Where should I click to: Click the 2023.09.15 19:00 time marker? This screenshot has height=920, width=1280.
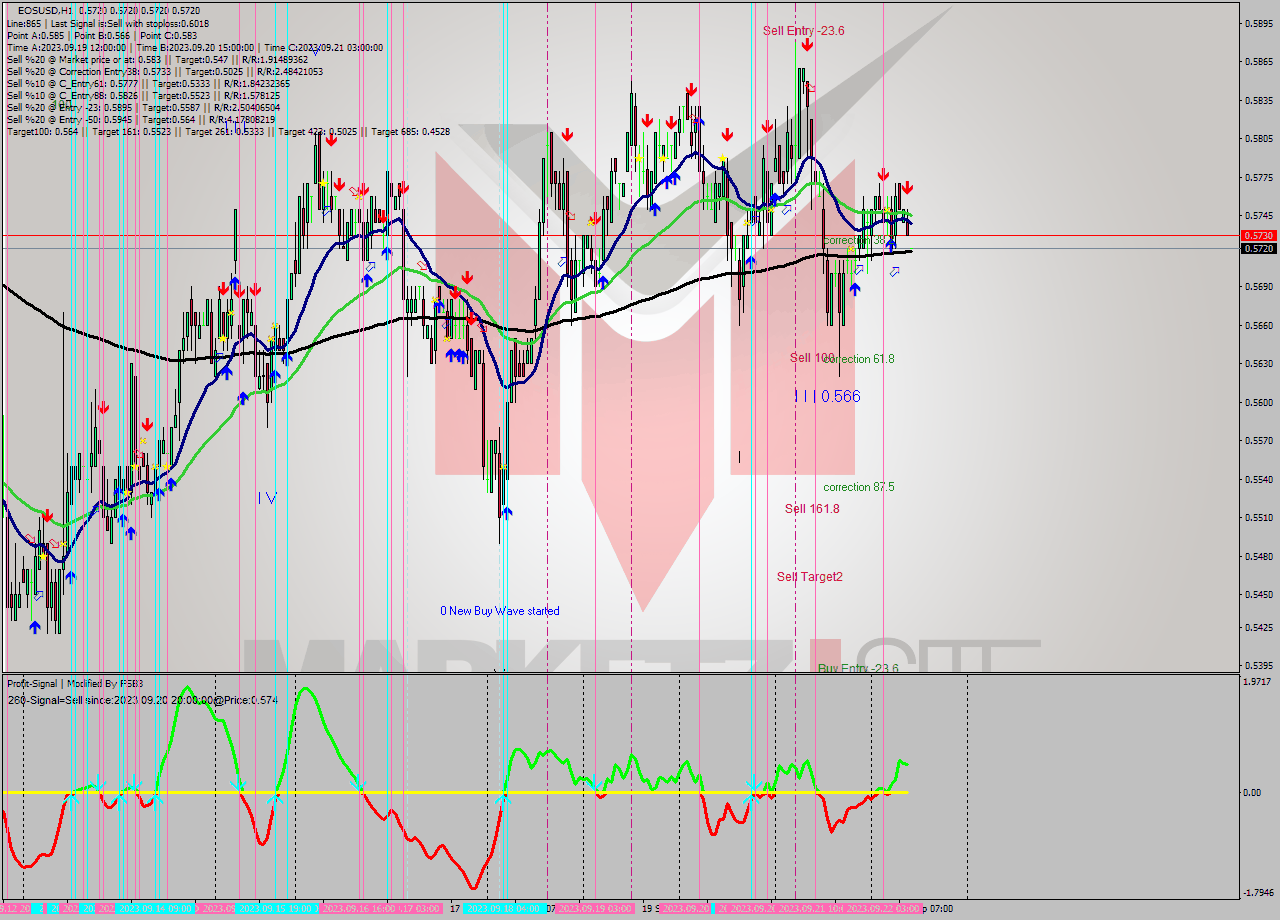[x=279, y=909]
